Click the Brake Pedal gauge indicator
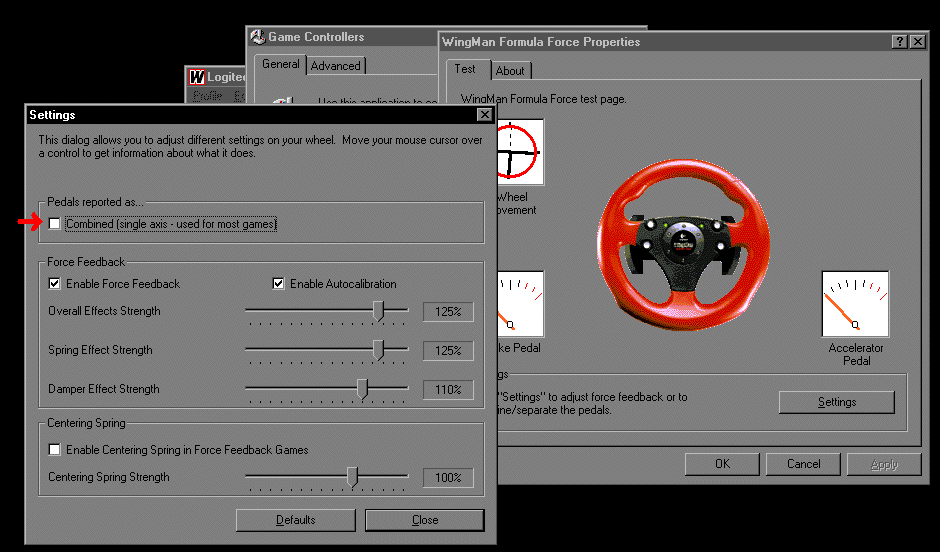The image size is (940, 552). click(520, 304)
